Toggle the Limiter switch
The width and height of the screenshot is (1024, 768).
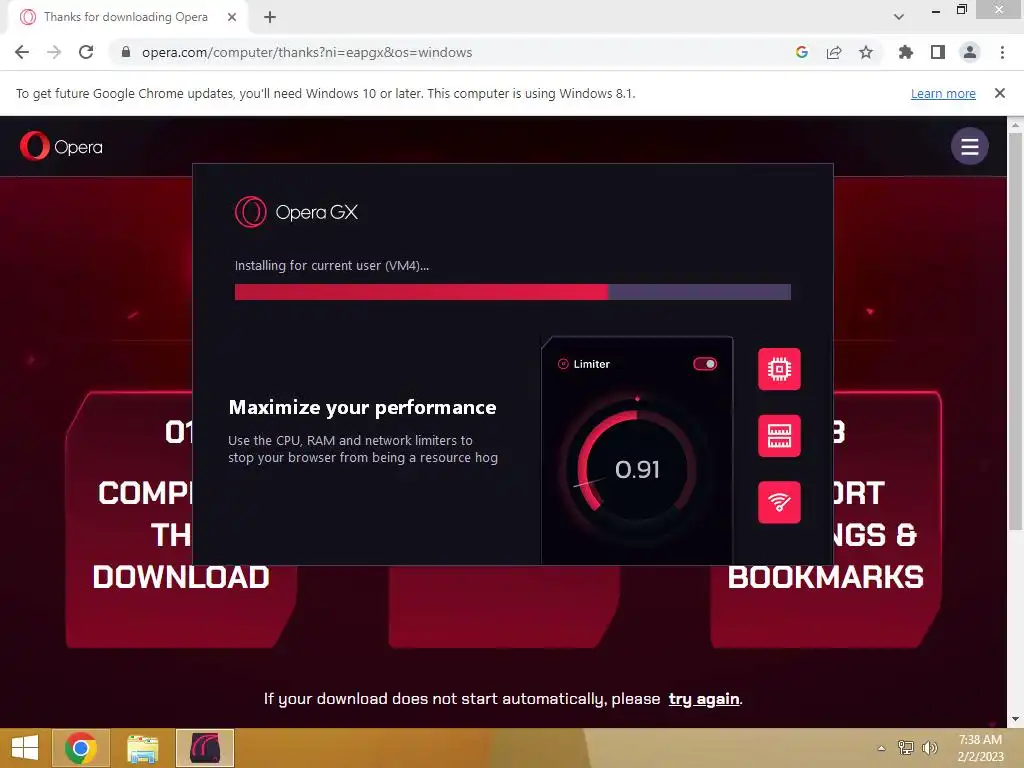click(x=705, y=364)
